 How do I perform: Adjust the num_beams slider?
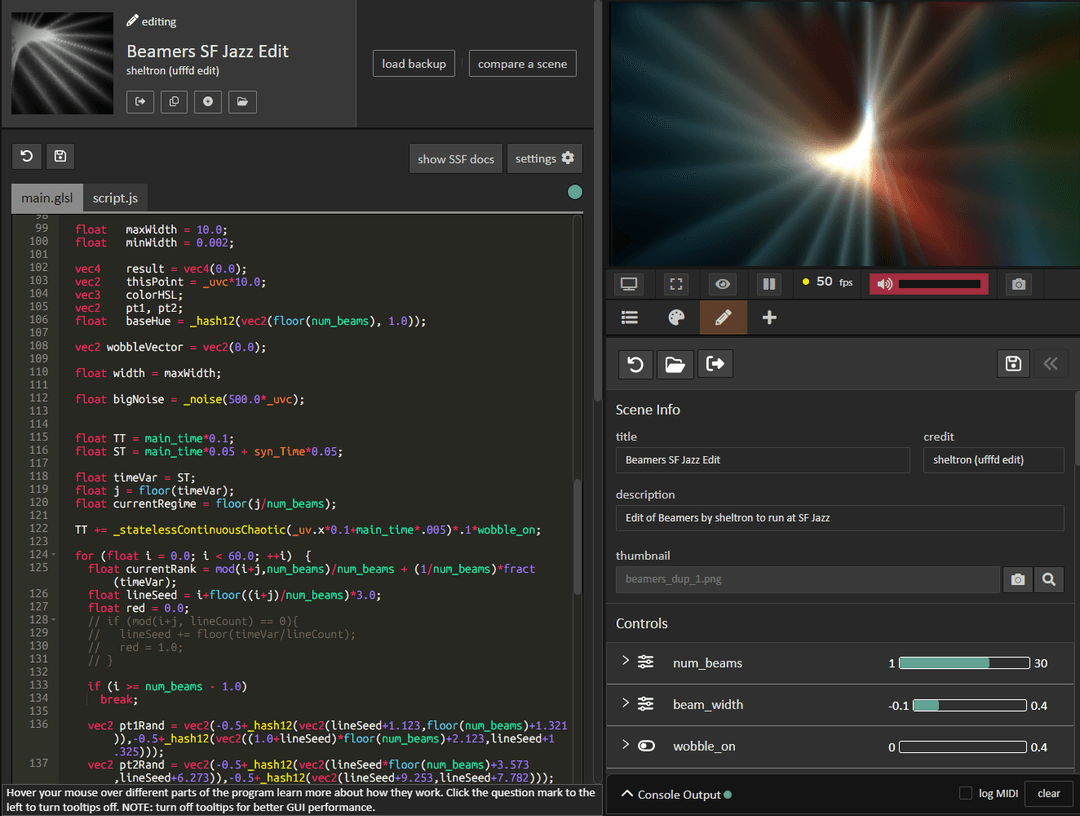(x=964, y=663)
